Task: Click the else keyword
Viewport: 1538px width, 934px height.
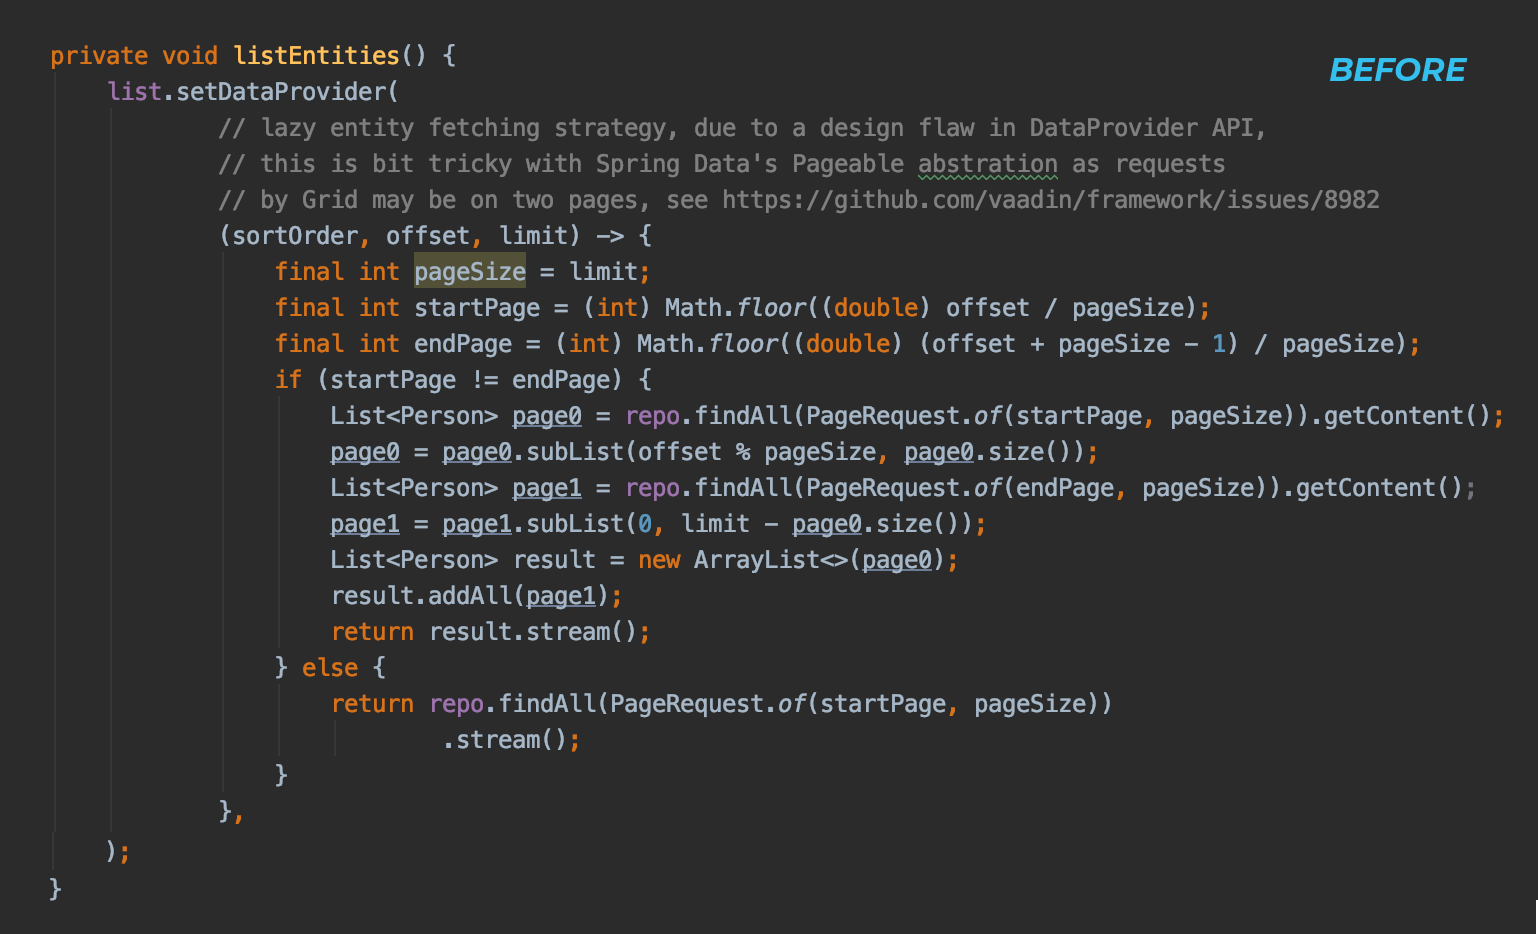Action: 330,668
